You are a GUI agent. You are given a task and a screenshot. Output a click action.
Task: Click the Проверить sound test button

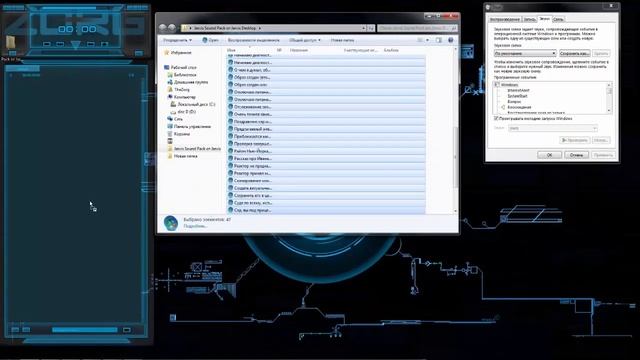pos(575,140)
